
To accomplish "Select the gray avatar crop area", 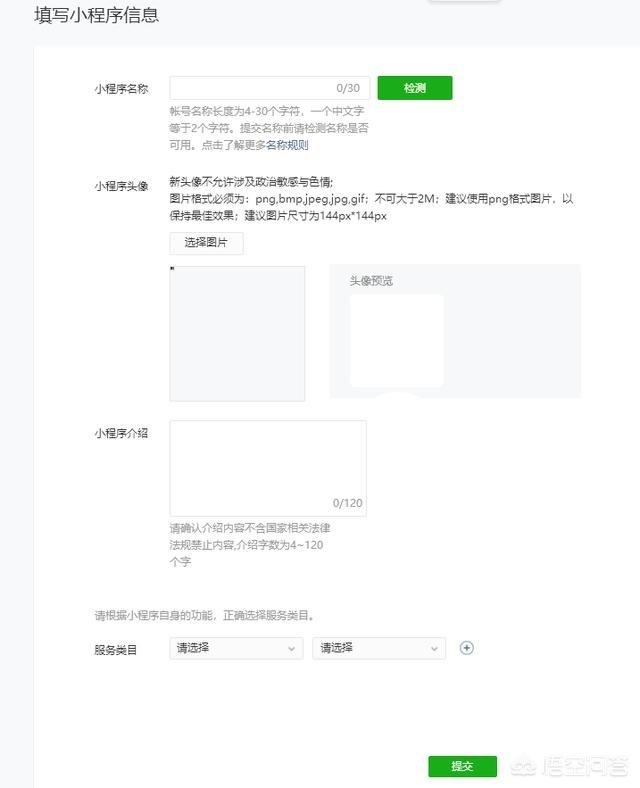I will coord(237,334).
